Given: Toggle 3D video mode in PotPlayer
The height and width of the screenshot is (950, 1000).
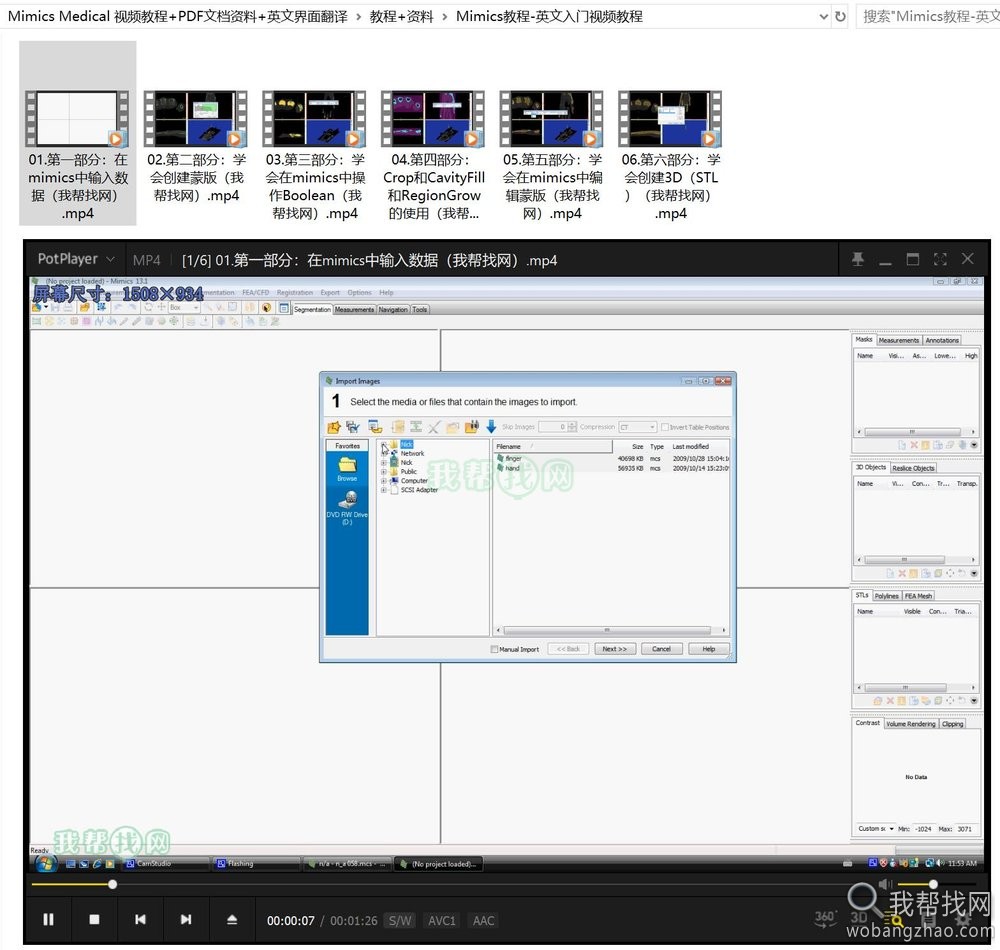Looking at the screenshot, I should point(858,917).
